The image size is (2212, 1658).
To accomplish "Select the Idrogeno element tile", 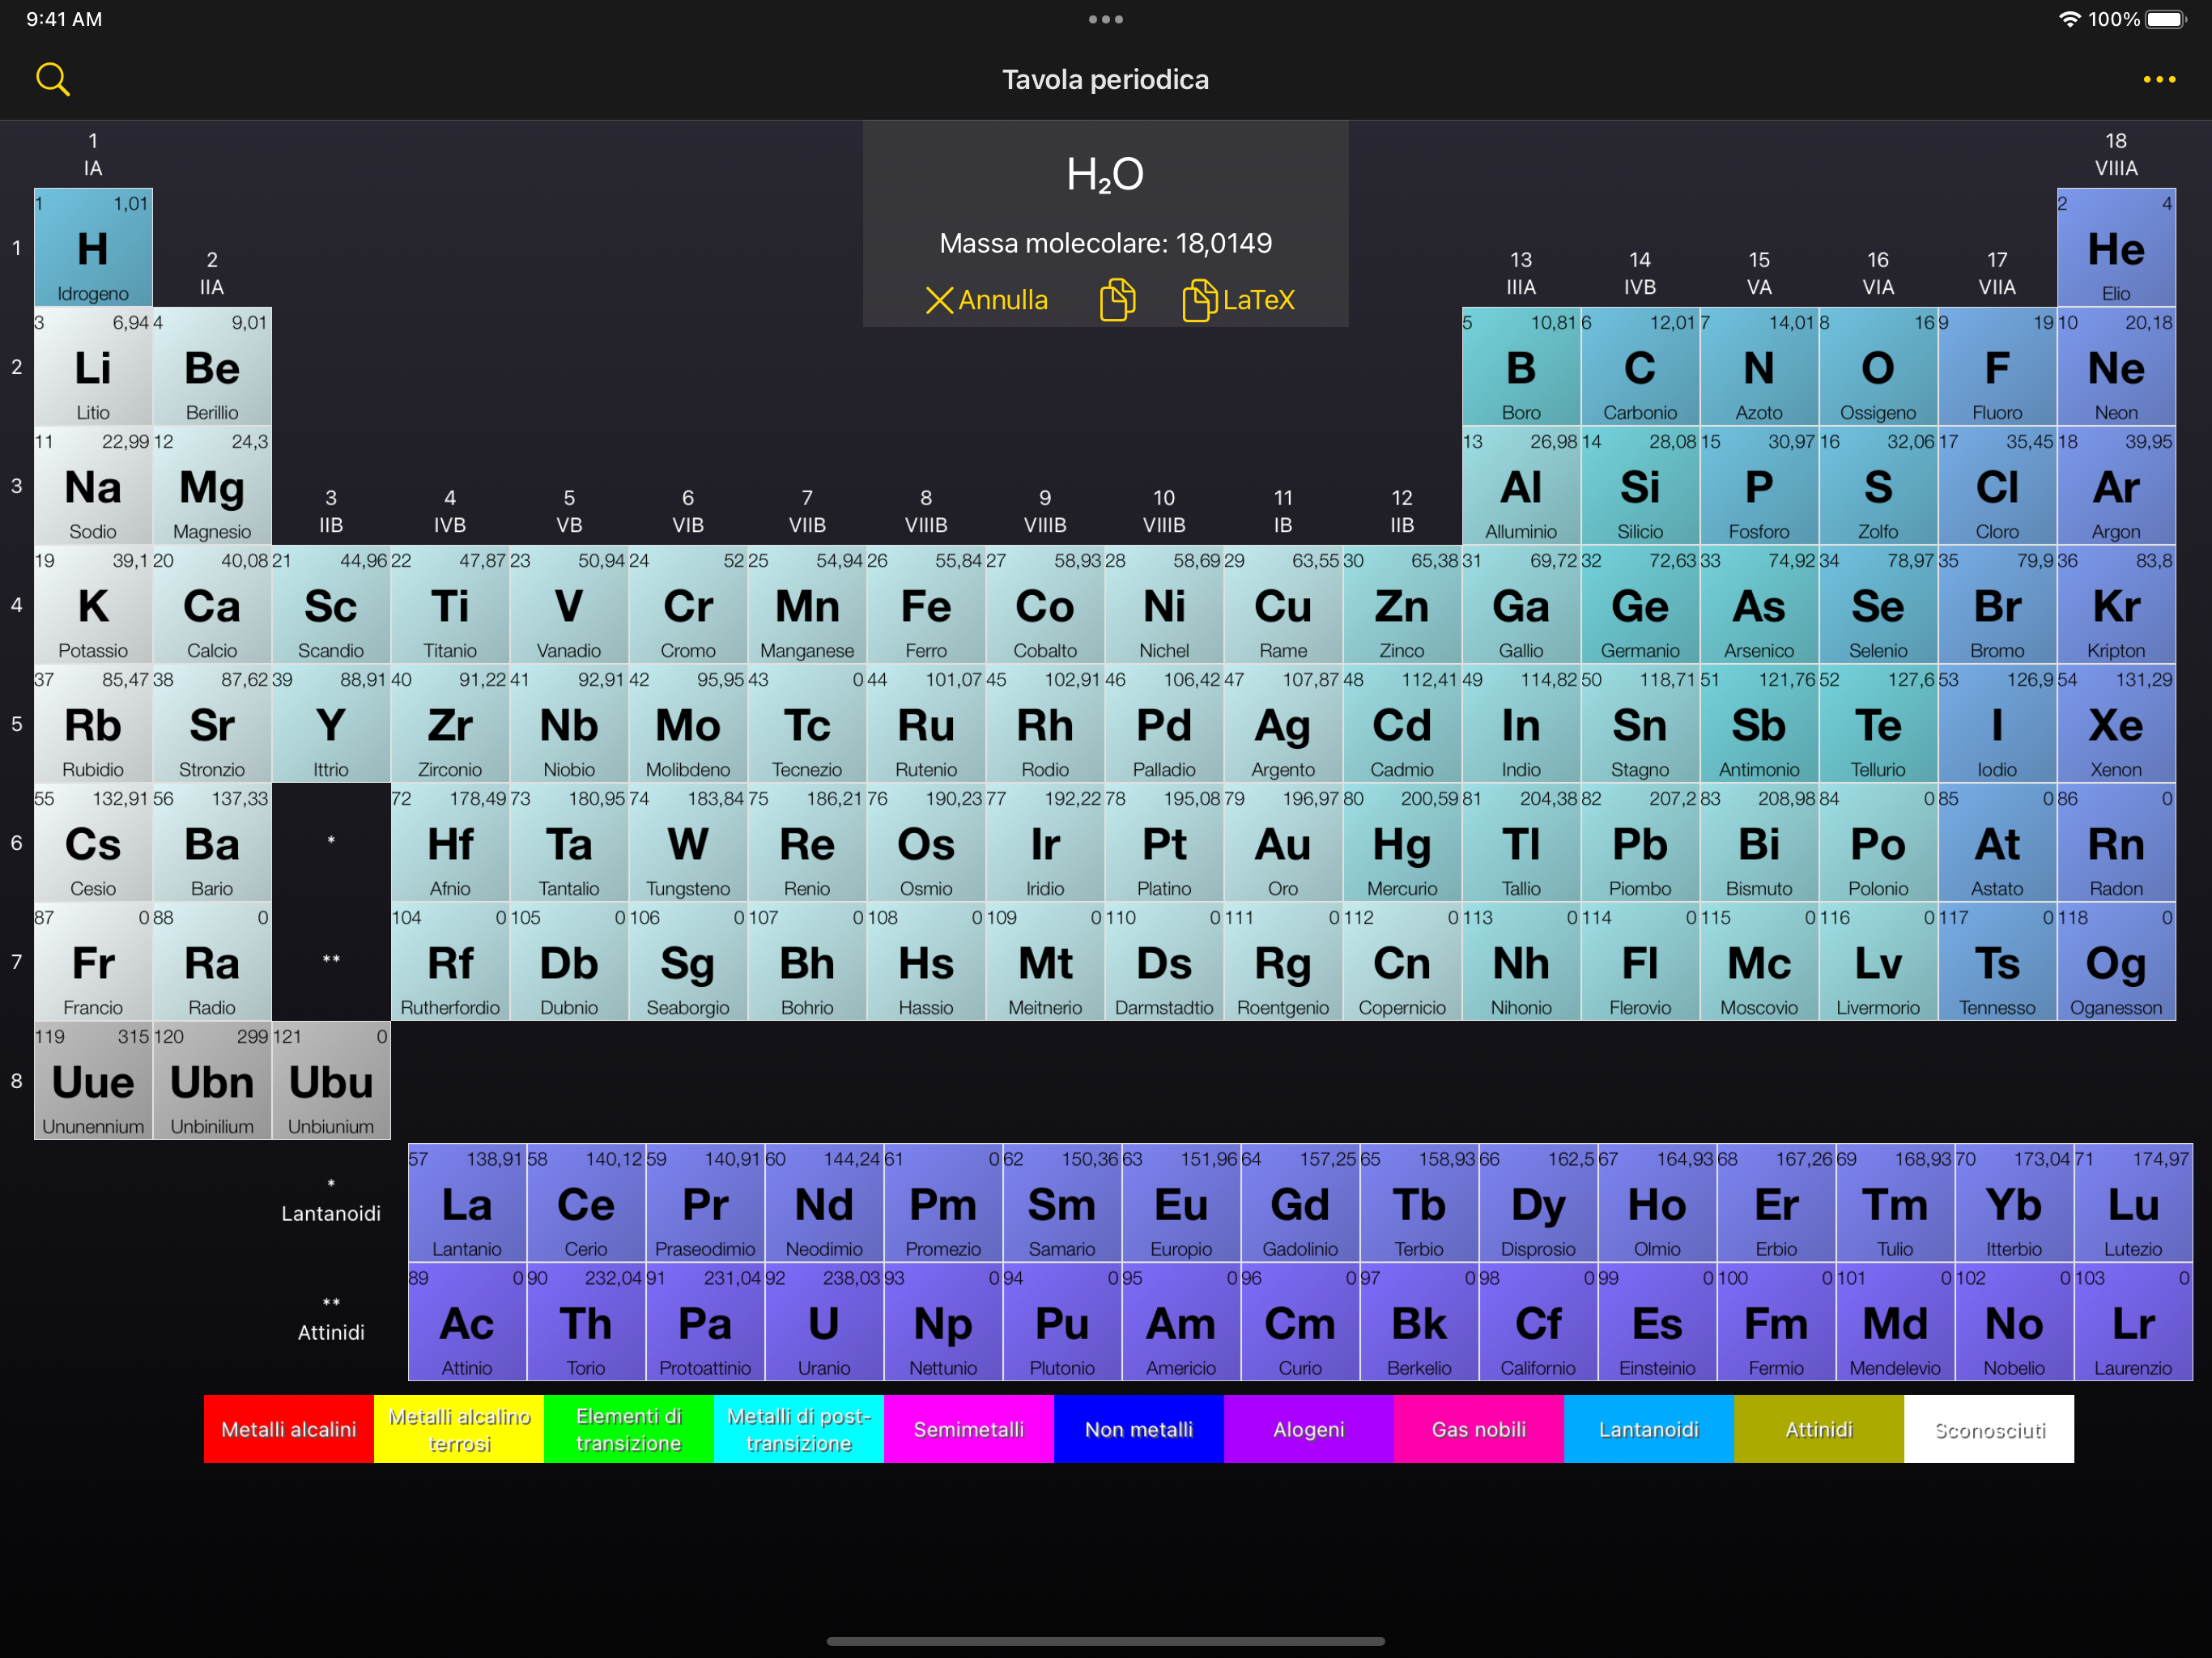I will [x=93, y=248].
